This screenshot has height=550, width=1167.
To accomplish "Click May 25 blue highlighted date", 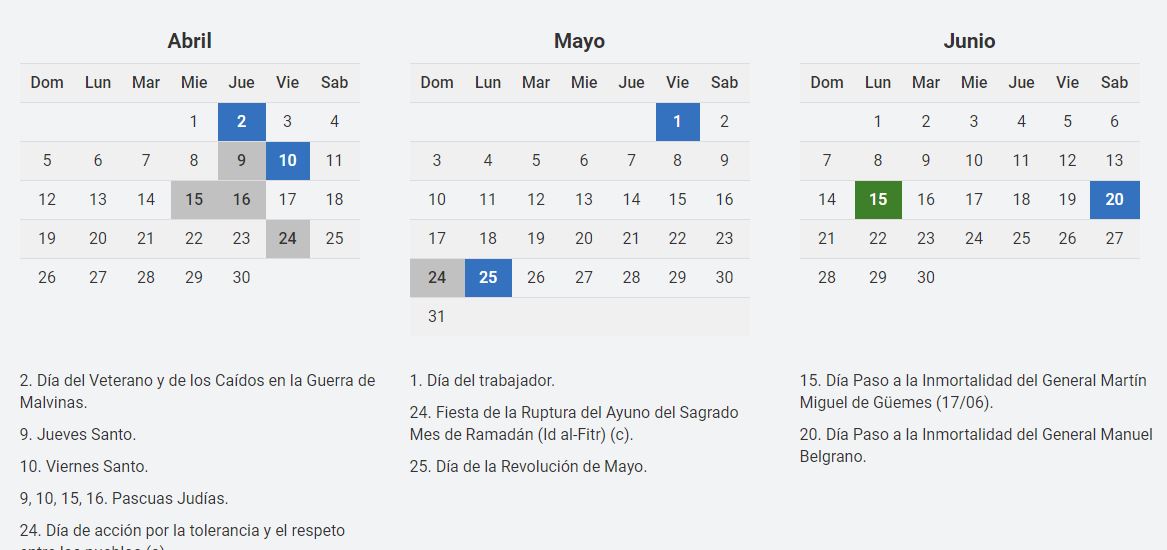I will pyautogui.click(x=488, y=278).
